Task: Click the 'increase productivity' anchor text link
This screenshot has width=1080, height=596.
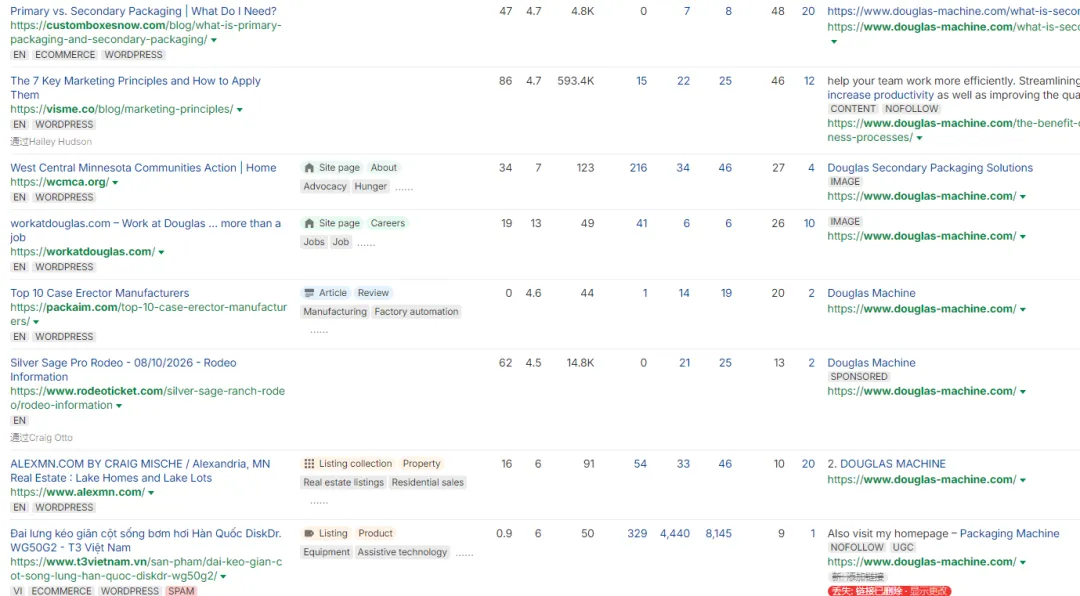Action: tap(880, 95)
